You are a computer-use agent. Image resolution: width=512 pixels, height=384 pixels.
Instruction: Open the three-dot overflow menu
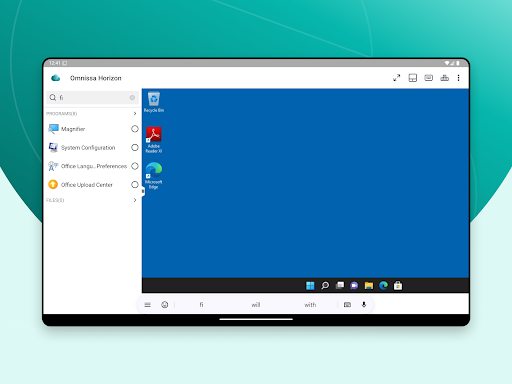(459, 78)
